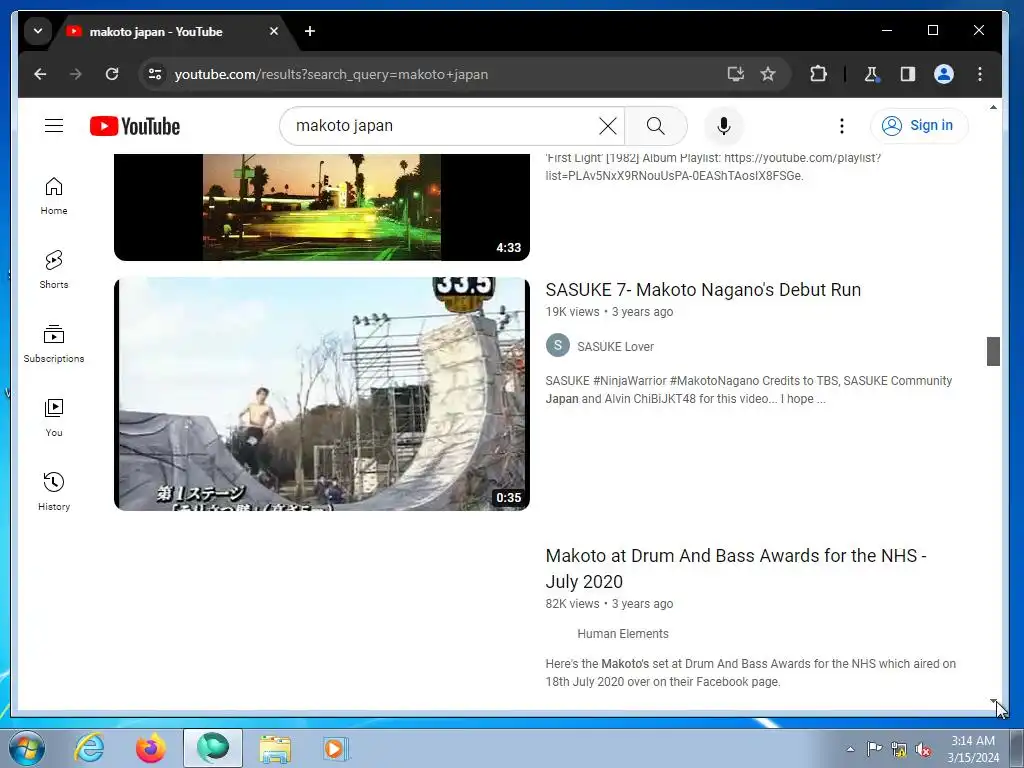Viewport: 1024px width, 768px height.
Task: Click the scrollbar down arrow
Action: tap(993, 701)
